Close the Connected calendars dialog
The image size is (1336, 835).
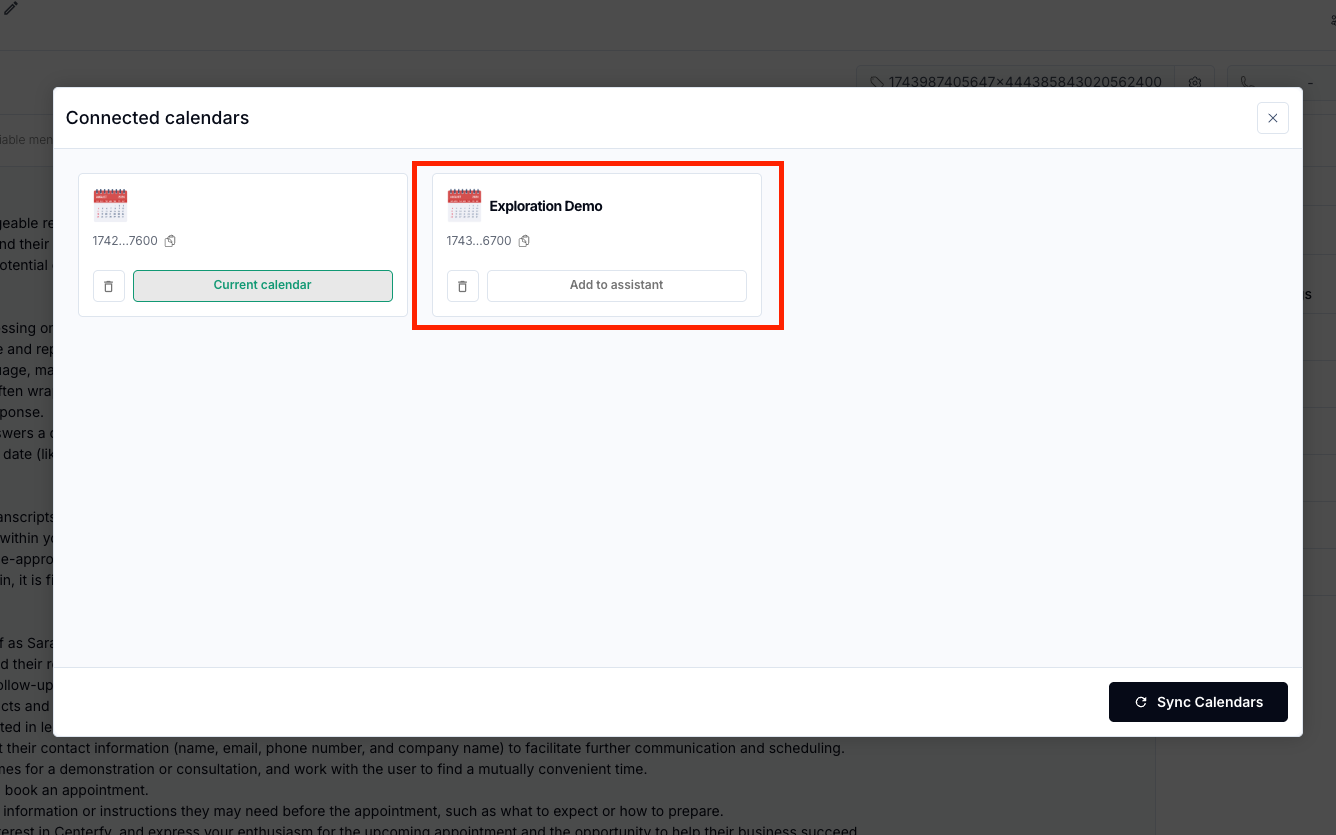pos(1273,118)
